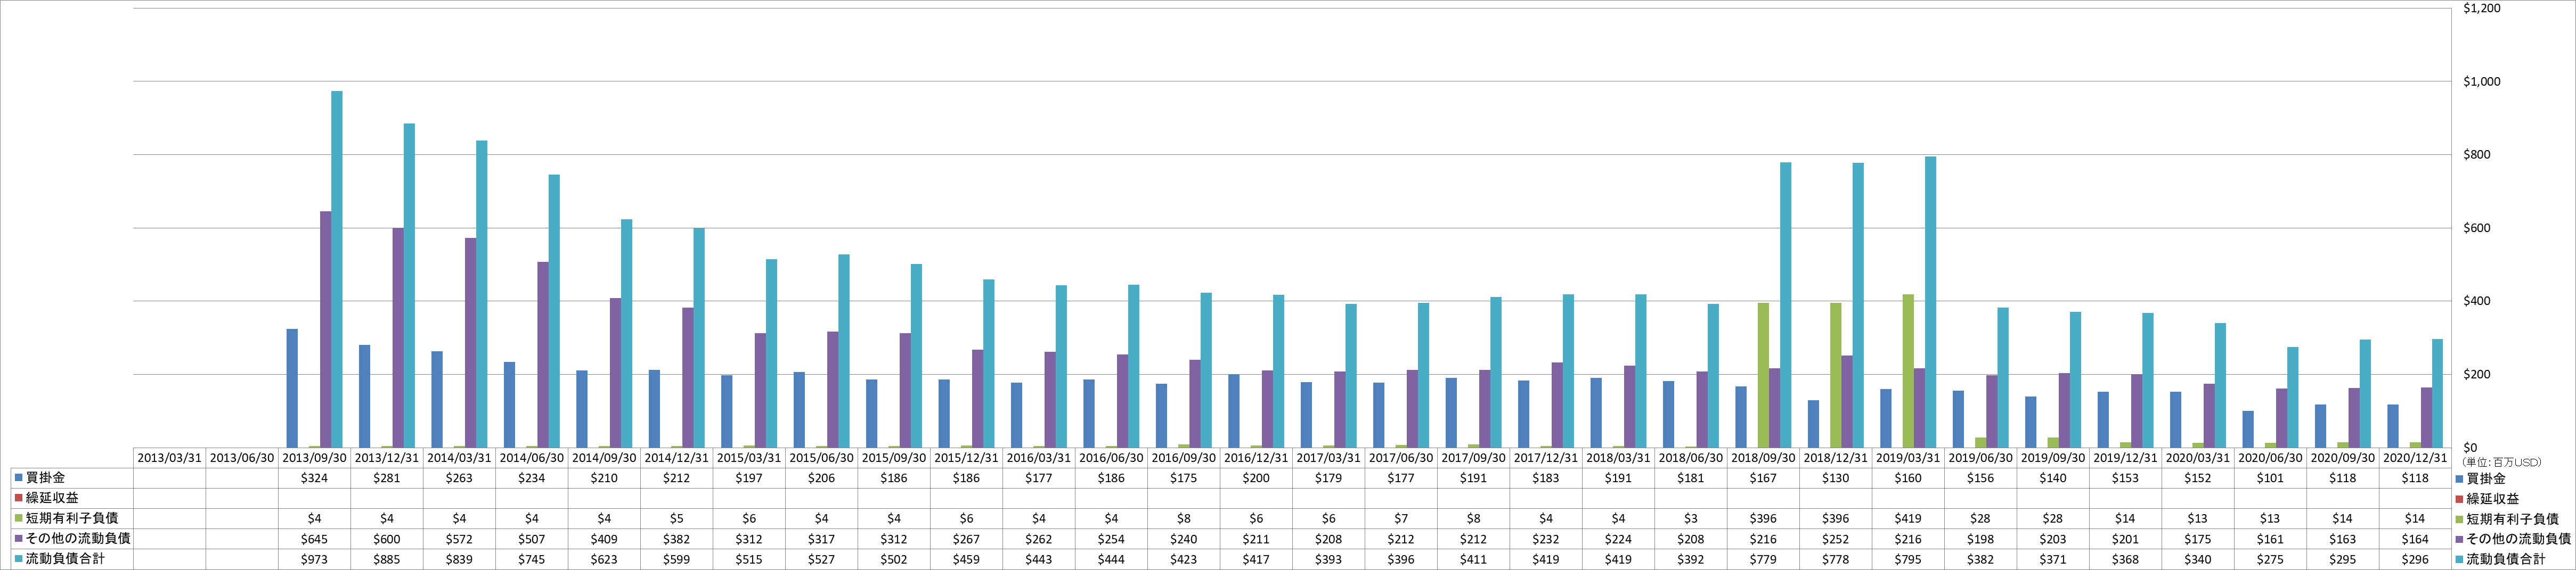The image size is (2576, 570).
Task: Select the $623 total cell for 2014/09/30
Action: click(x=604, y=559)
